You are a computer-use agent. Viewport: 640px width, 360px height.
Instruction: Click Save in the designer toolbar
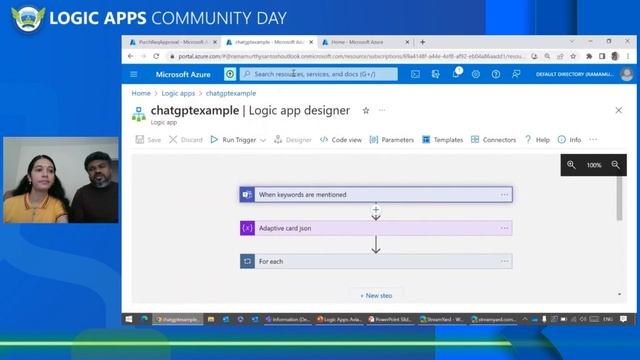tap(148, 140)
